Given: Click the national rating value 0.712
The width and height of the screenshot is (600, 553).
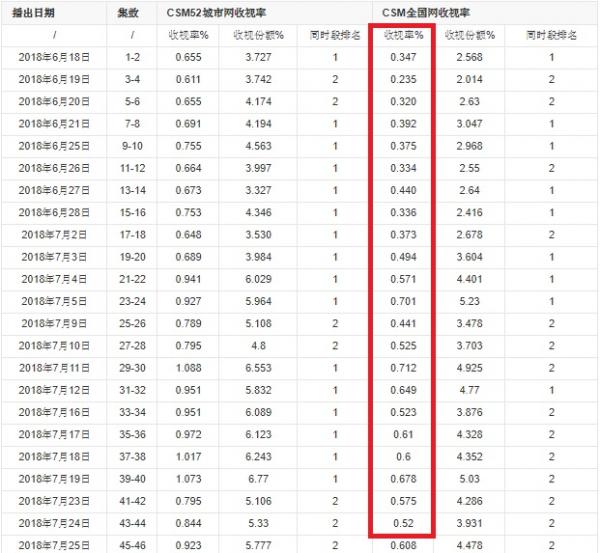Looking at the screenshot, I should pos(403,368).
